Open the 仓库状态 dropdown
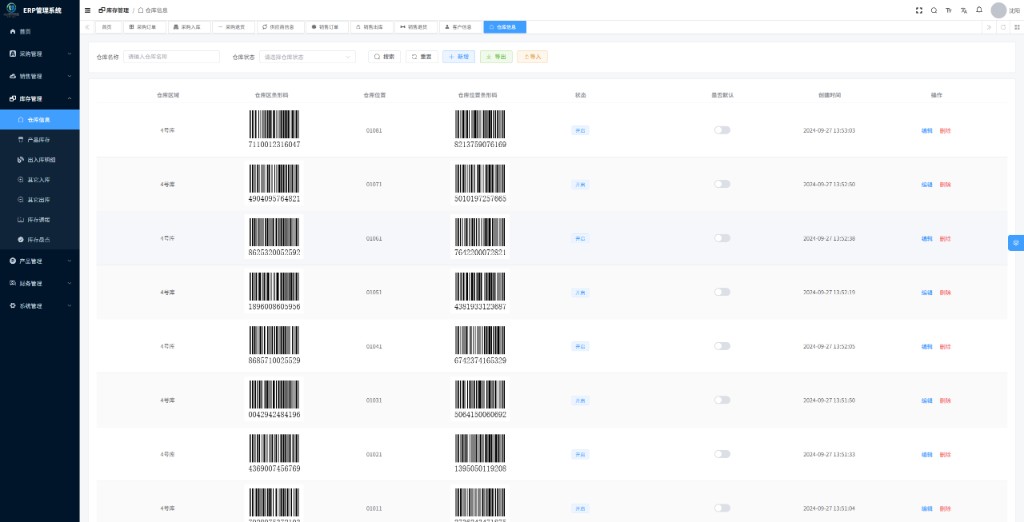Image resolution: width=1024 pixels, height=522 pixels. click(308, 57)
